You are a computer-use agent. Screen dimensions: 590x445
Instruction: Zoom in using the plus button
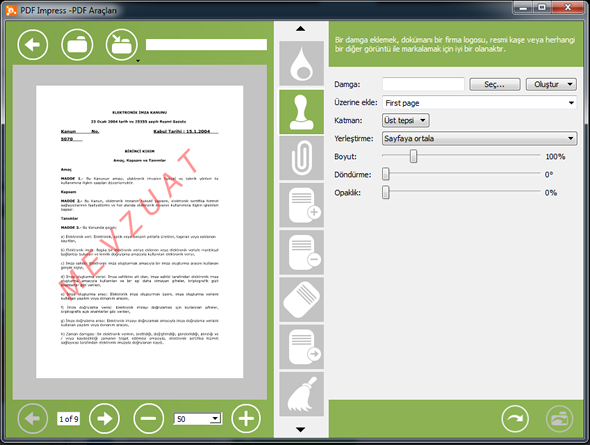click(x=246, y=419)
